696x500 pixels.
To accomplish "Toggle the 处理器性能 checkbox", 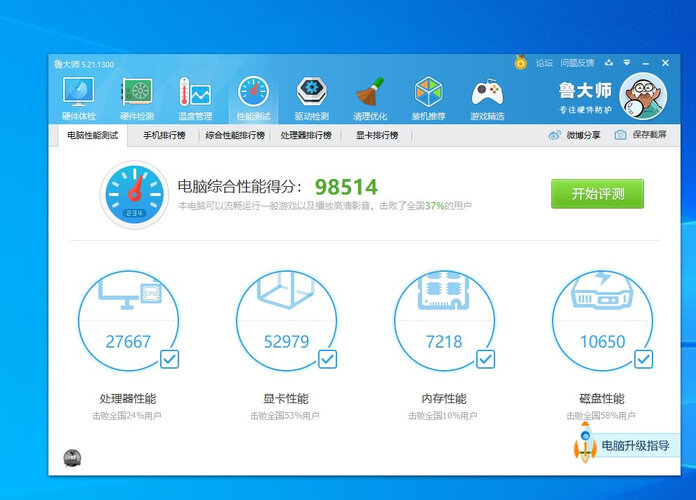I will click(x=170, y=359).
